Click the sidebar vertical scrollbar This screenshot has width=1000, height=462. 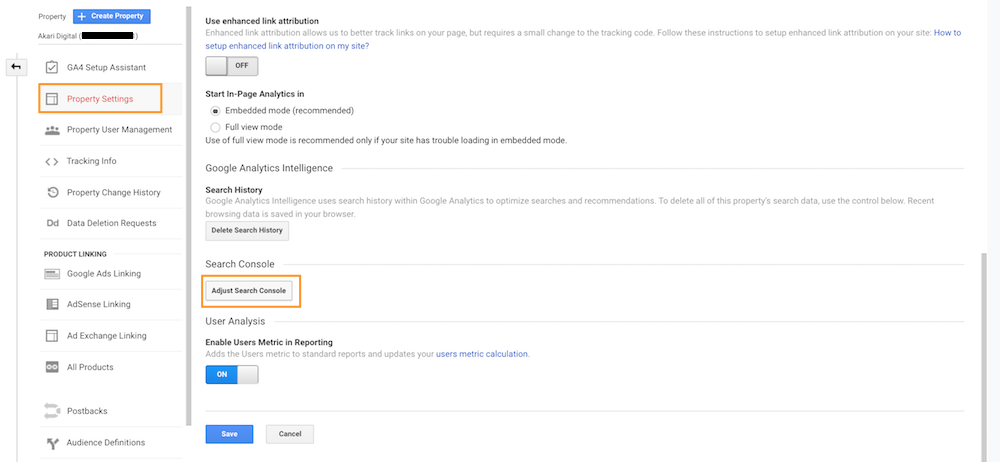188,216
